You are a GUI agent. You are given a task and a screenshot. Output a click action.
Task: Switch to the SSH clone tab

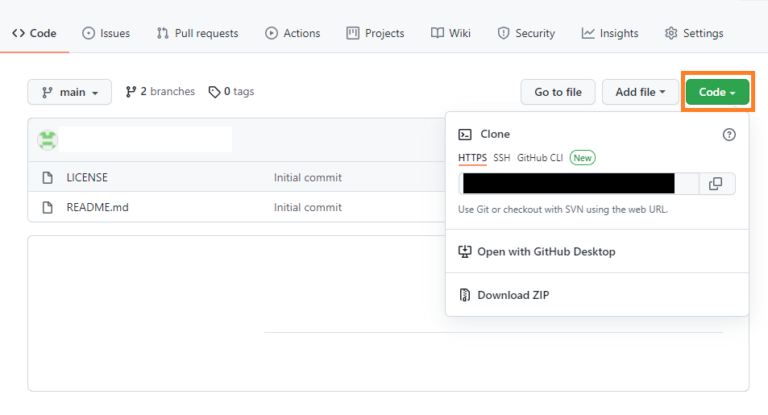pyautogui.click(x=501, y=158)
